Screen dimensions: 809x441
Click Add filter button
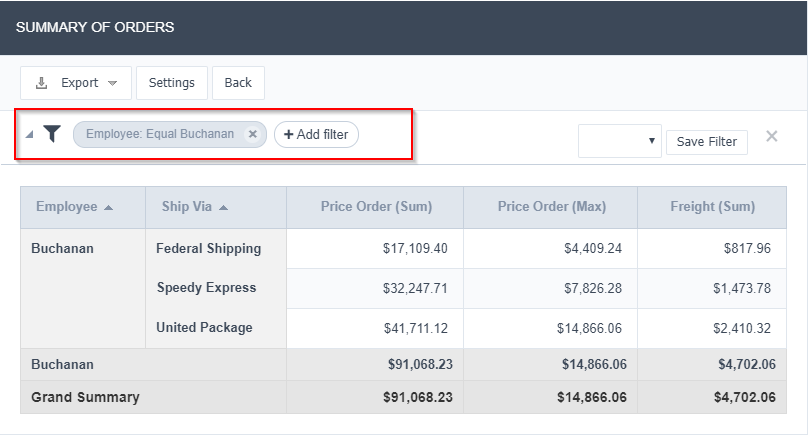click(316, 134)
